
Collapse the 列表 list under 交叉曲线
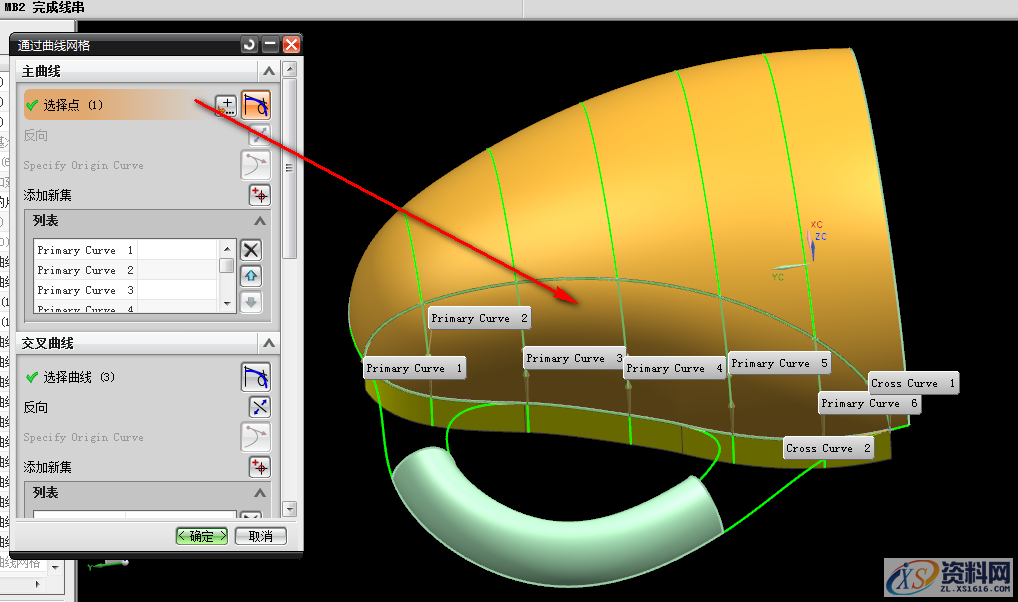(x=260, y=493)
